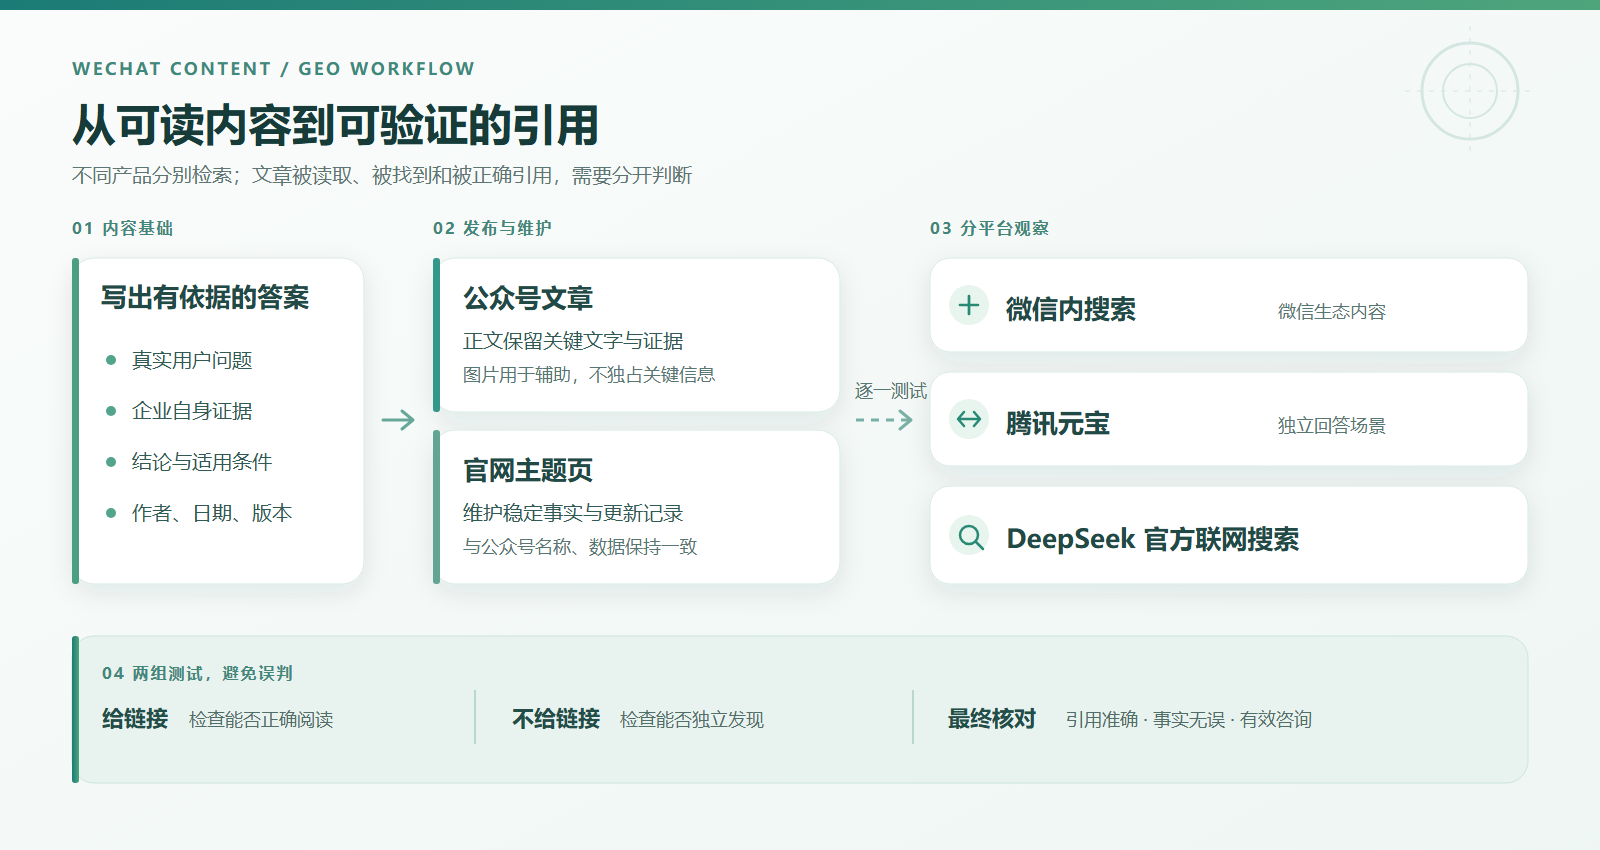Click the 逐一测试 label

click(891, 391)
